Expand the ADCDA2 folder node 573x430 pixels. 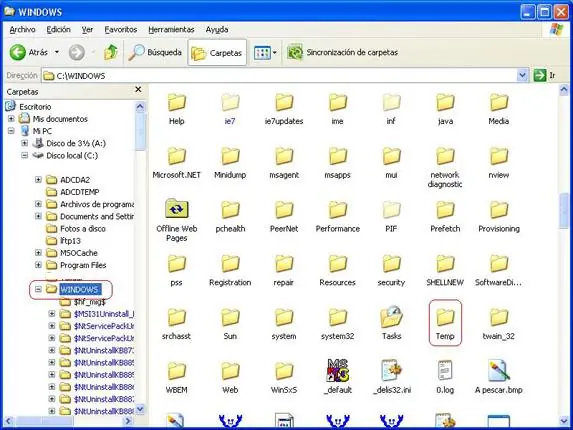click(38, 179)
